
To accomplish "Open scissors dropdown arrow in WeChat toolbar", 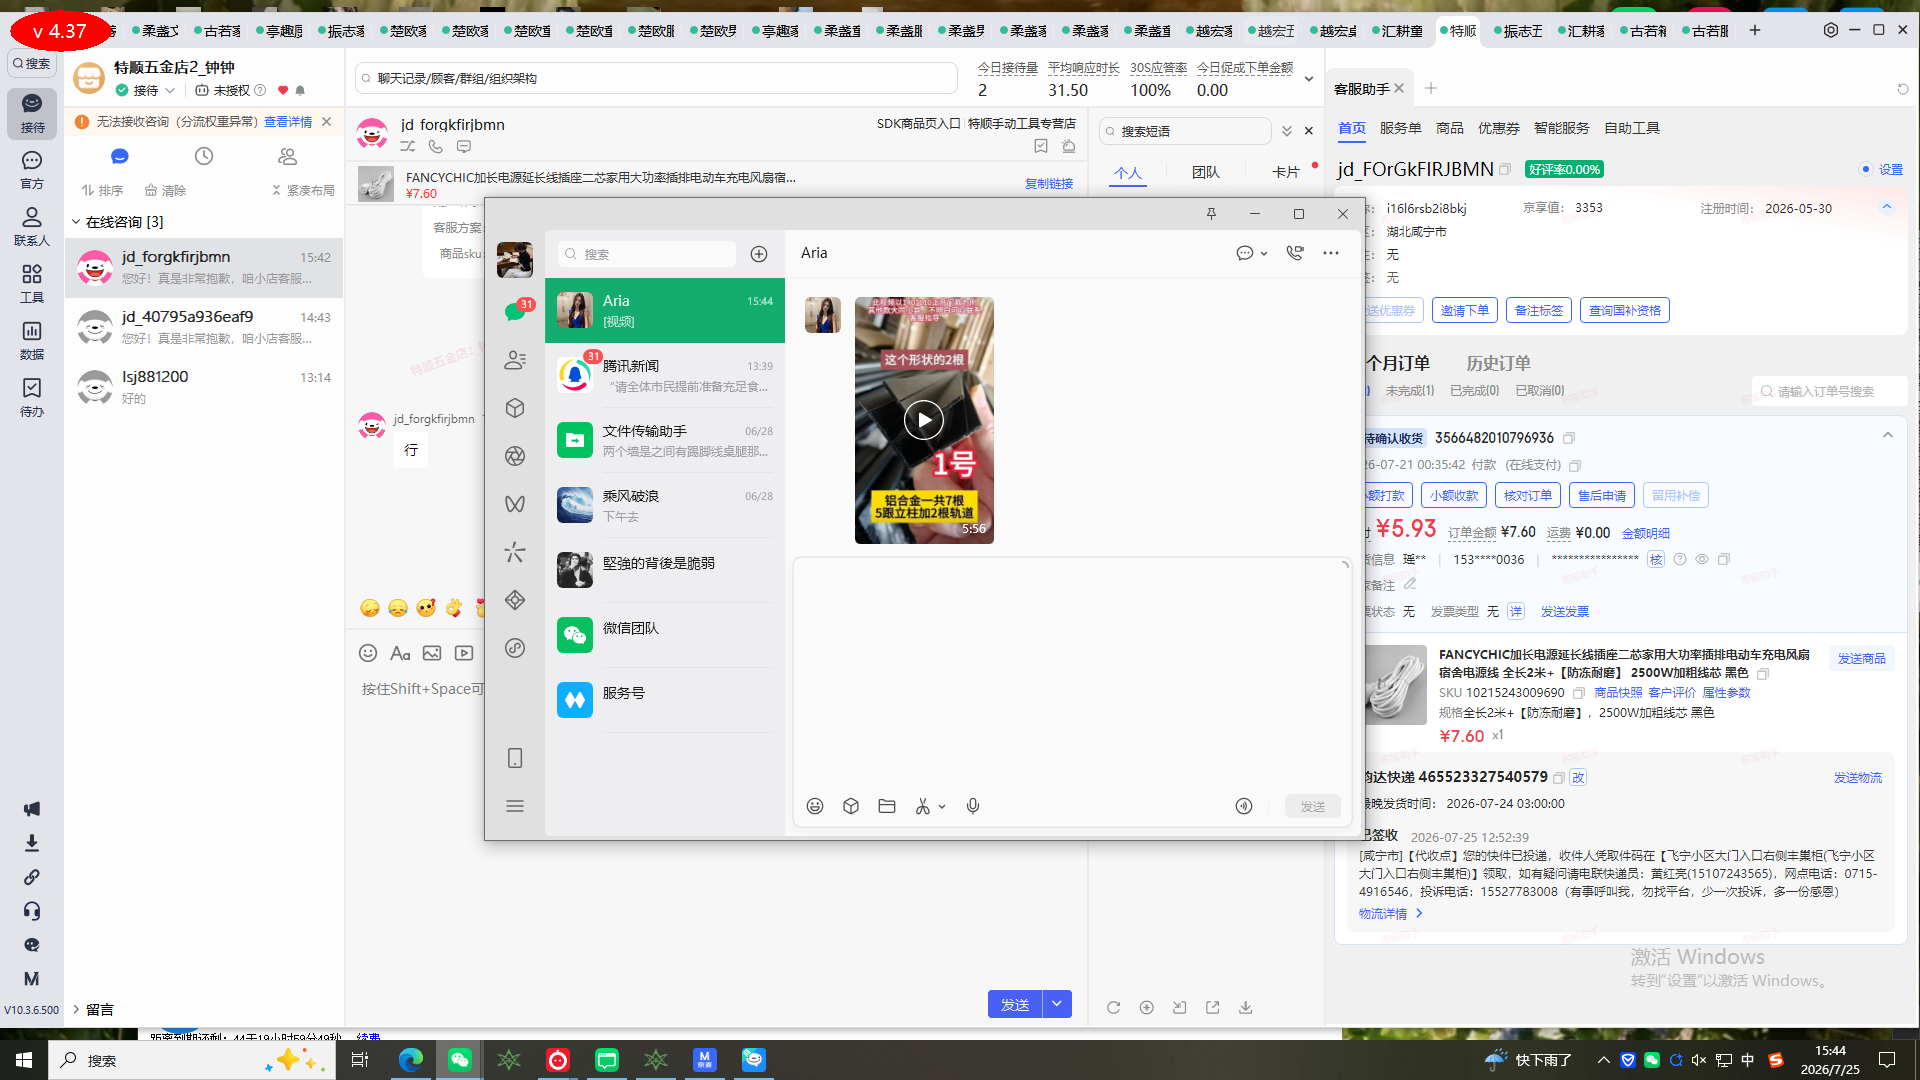I will point(942,807).
